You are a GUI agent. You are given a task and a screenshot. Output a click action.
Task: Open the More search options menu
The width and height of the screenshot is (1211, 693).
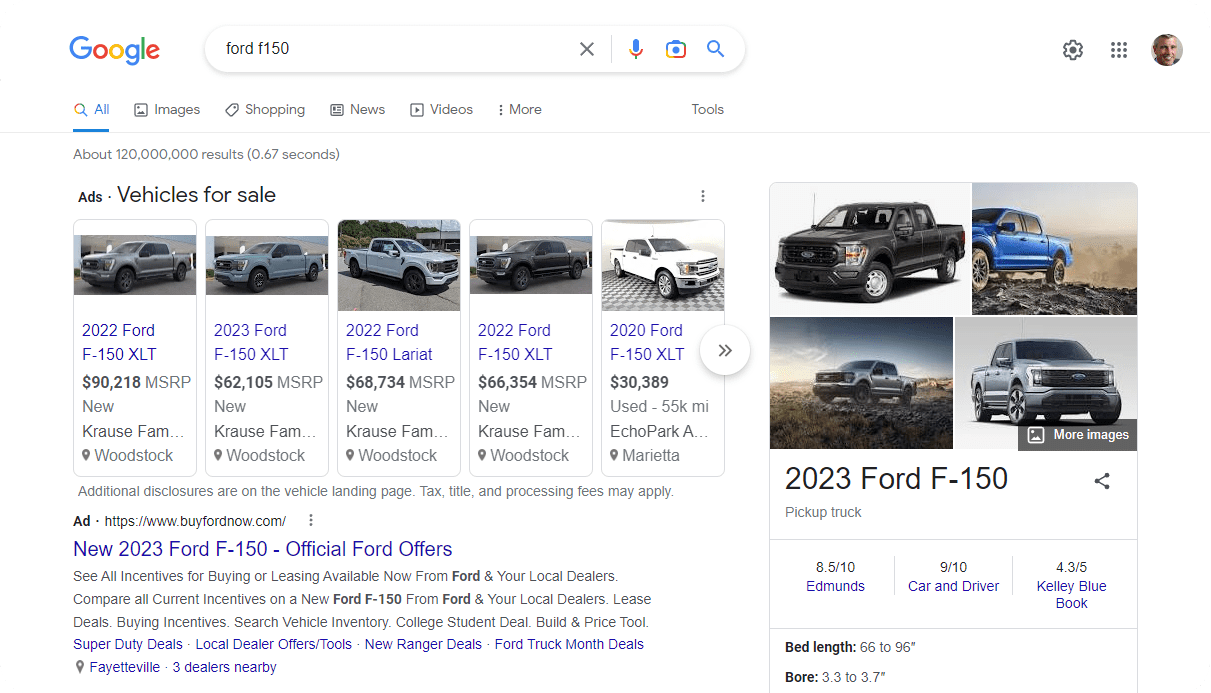pyautogui.click(x=519, y=109)
